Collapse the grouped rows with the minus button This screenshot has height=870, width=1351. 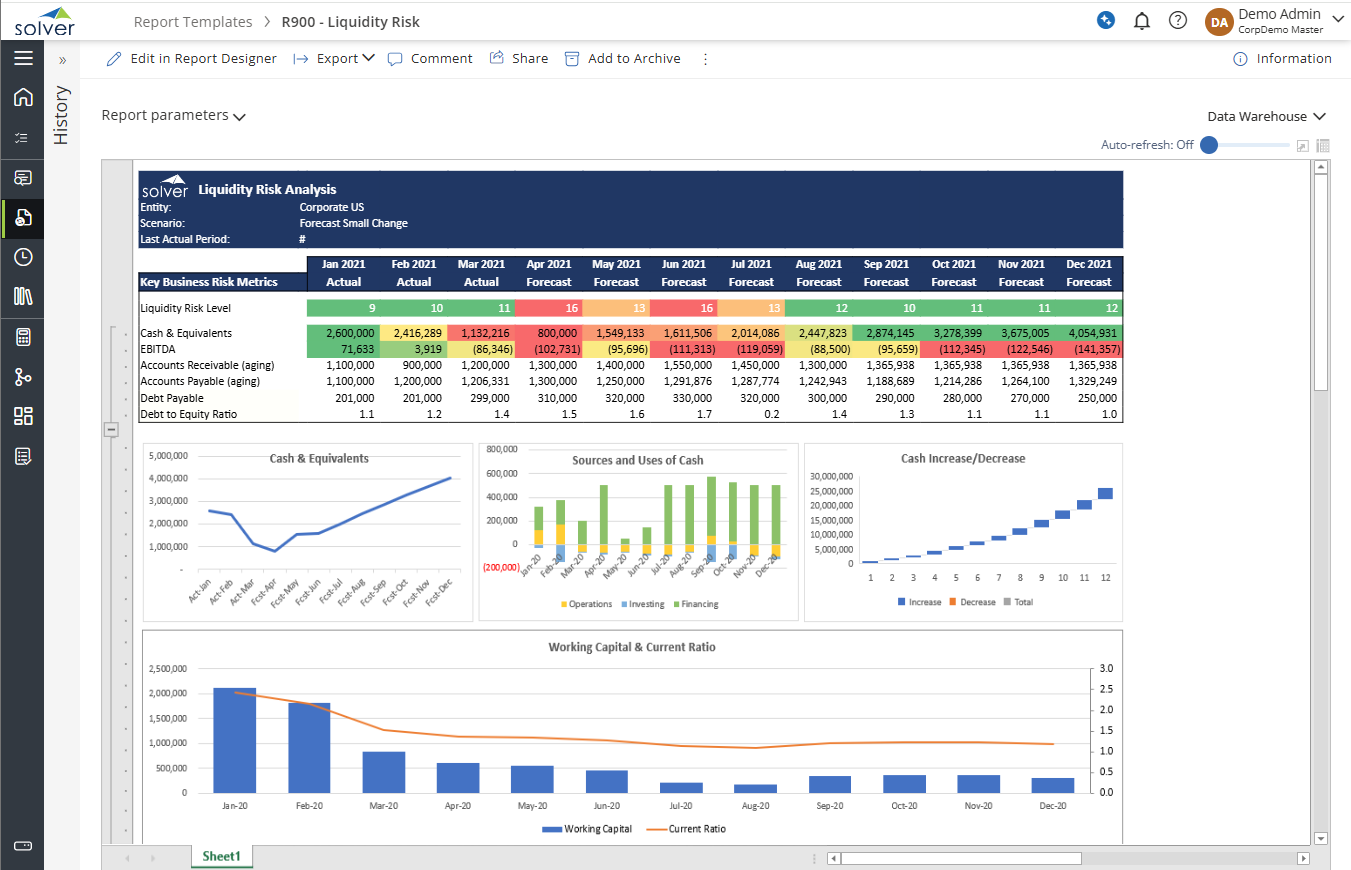111,430
